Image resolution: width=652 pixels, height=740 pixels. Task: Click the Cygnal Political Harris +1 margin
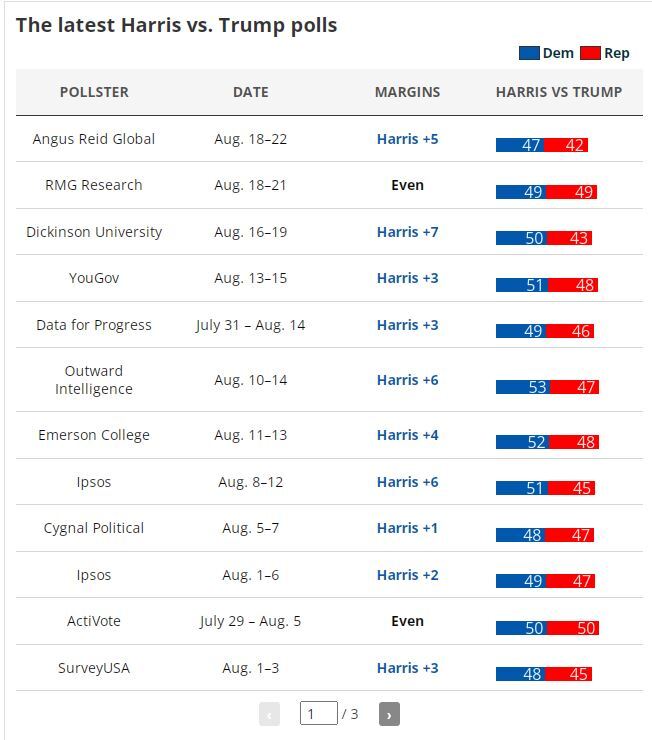[407, 528]
